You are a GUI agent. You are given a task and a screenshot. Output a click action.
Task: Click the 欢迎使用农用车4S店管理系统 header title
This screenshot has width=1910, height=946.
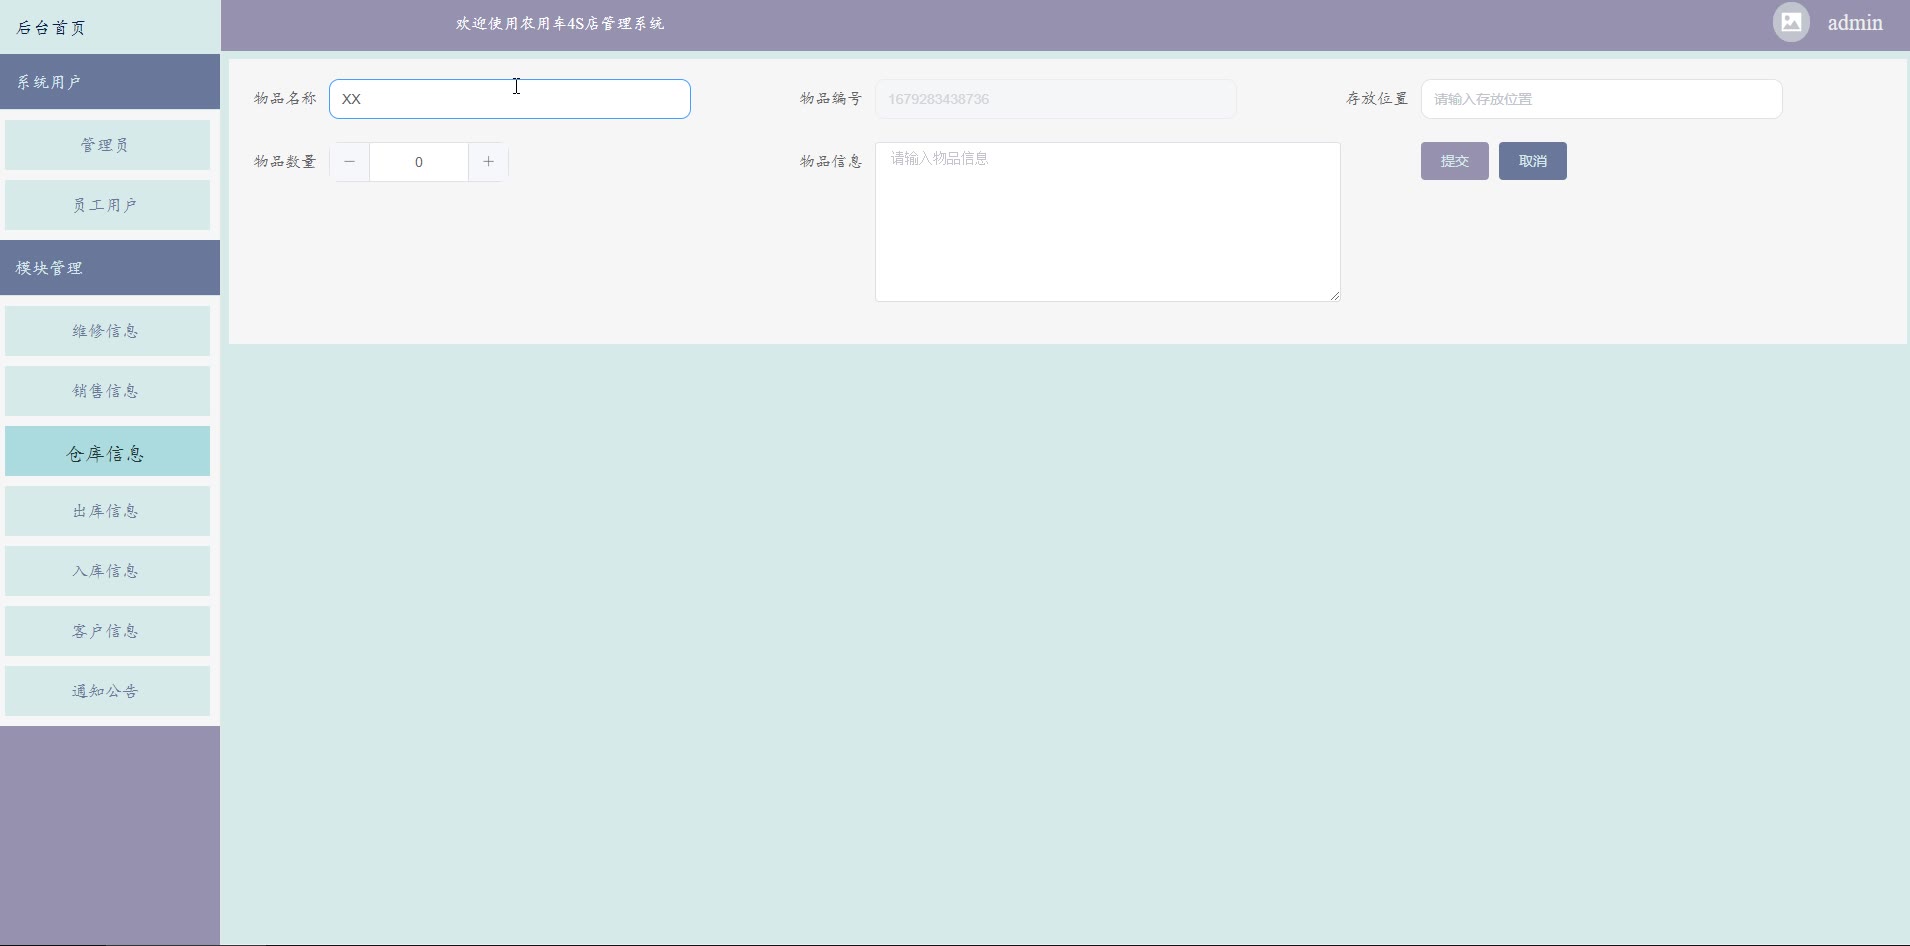[560, 23]
